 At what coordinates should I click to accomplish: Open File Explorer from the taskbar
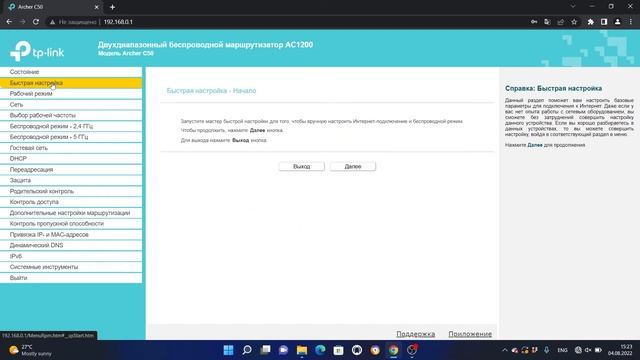point(302,350)
